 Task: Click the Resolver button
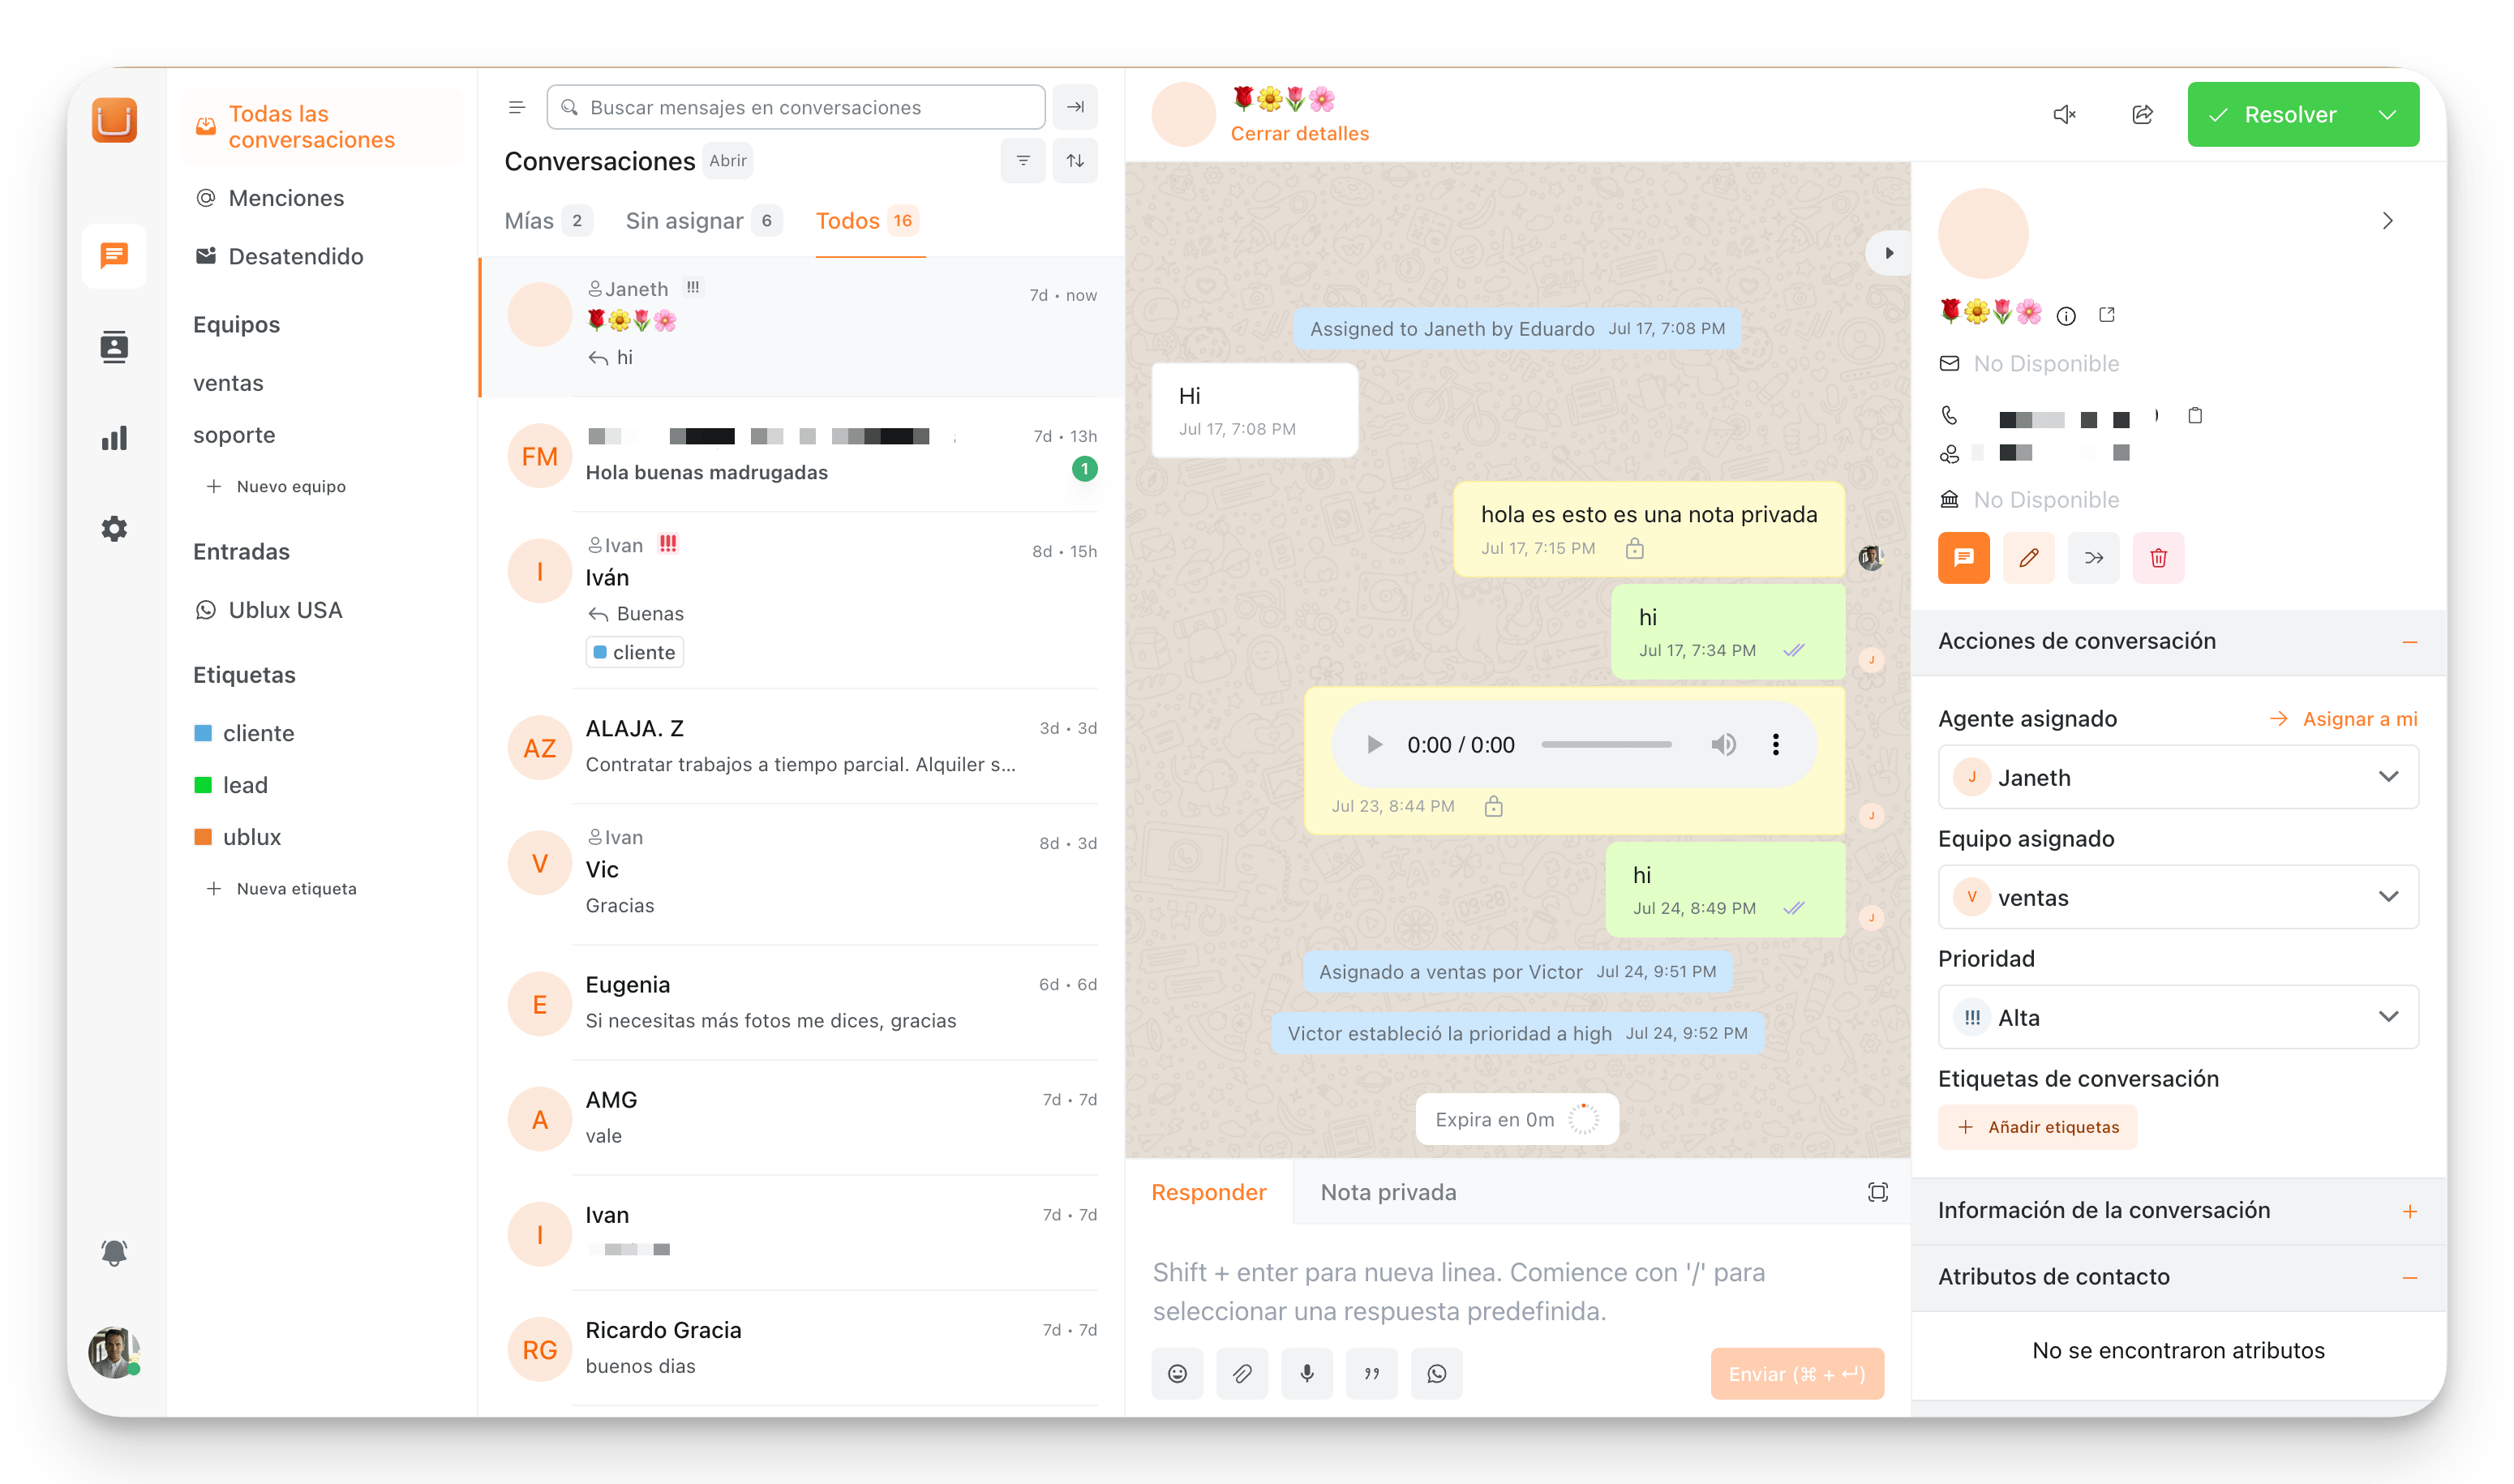(x=2285, y=114)
